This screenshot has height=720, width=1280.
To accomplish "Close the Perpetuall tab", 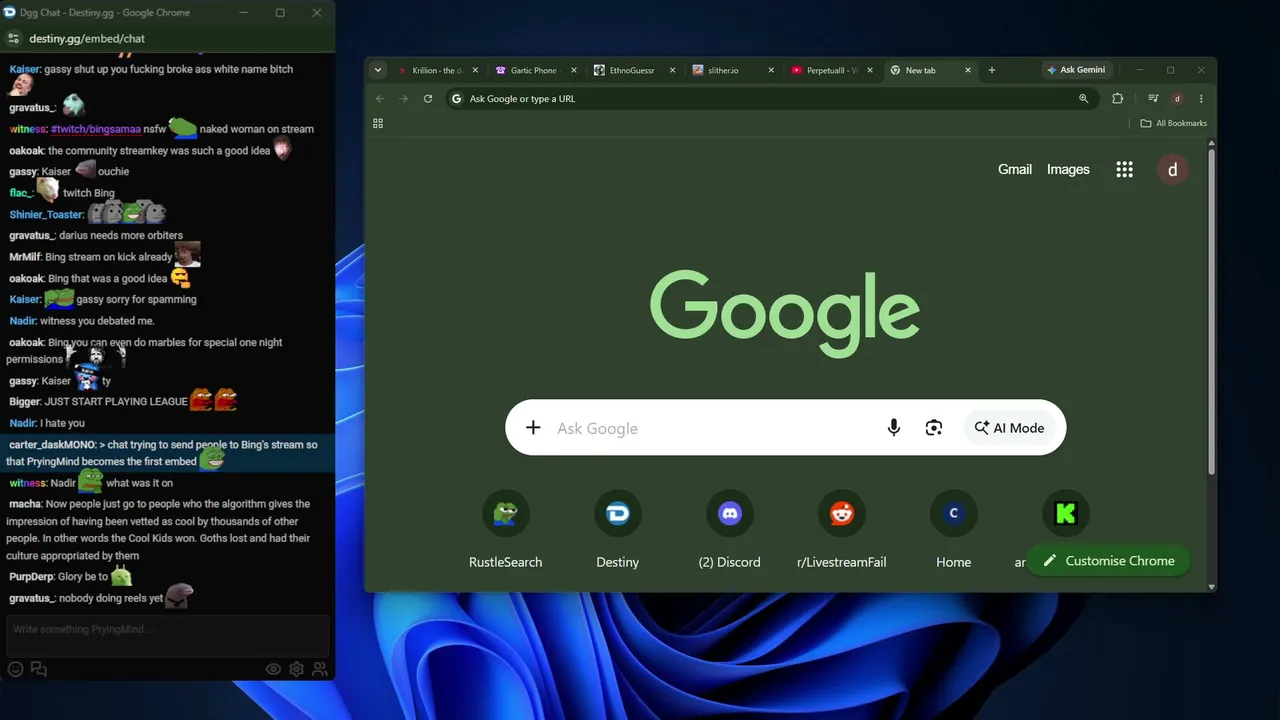I will click(x=868, y=70).
